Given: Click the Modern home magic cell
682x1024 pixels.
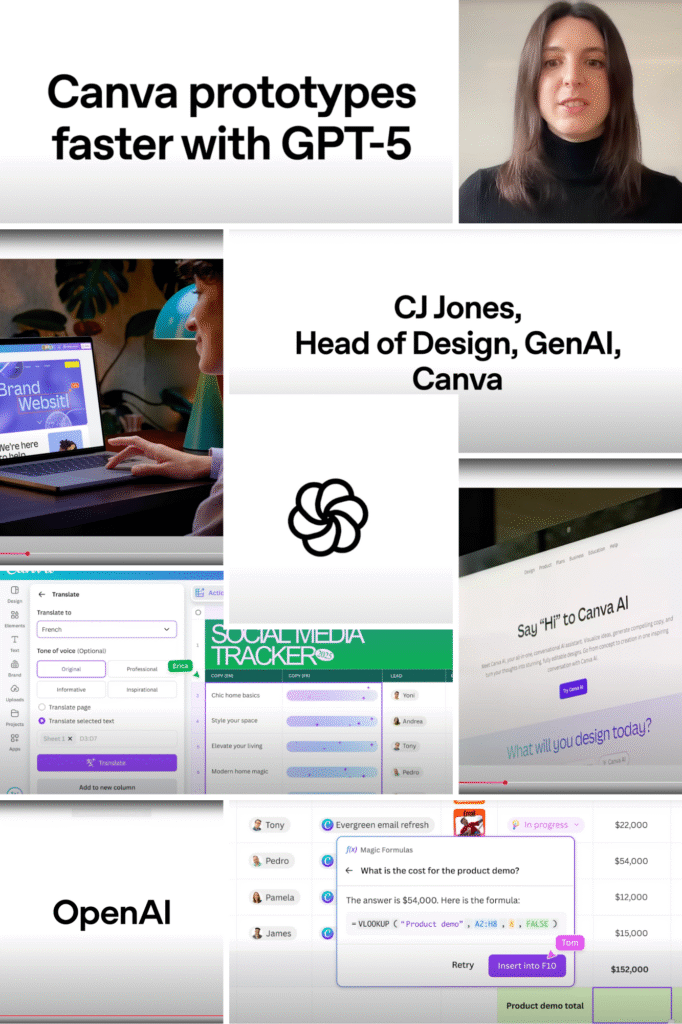Looking at the screenshot, I should [244, 772].
